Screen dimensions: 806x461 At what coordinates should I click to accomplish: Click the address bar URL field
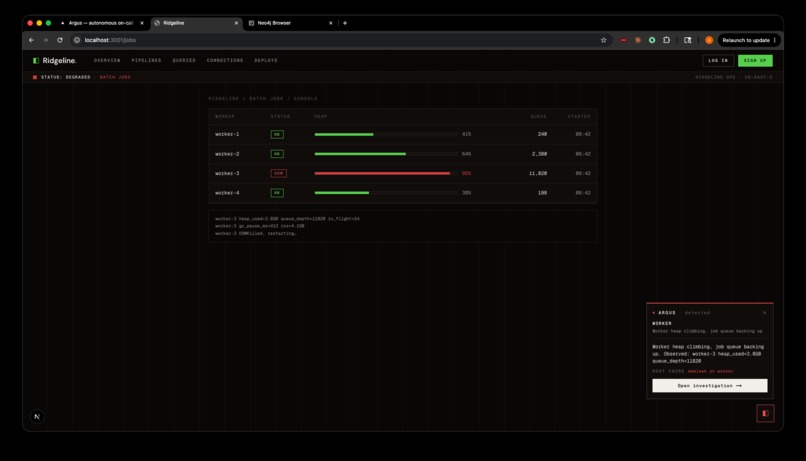tap(339, 40)
